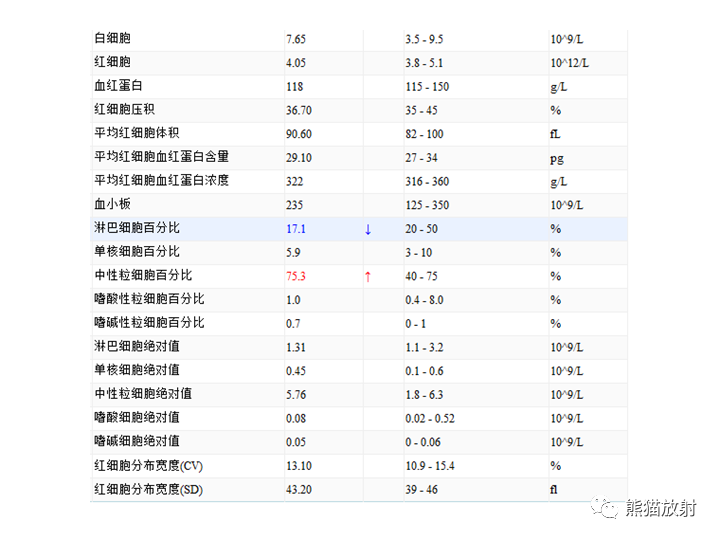Image resolution: width=720 pixels, height=540 pixels.
Task: Select the 淋巴细胞绝对值 row label
Action: (137, 346)
